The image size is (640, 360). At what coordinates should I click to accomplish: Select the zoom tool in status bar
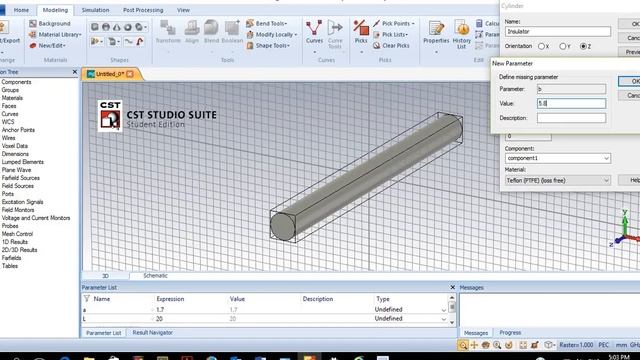coord(462,345)
